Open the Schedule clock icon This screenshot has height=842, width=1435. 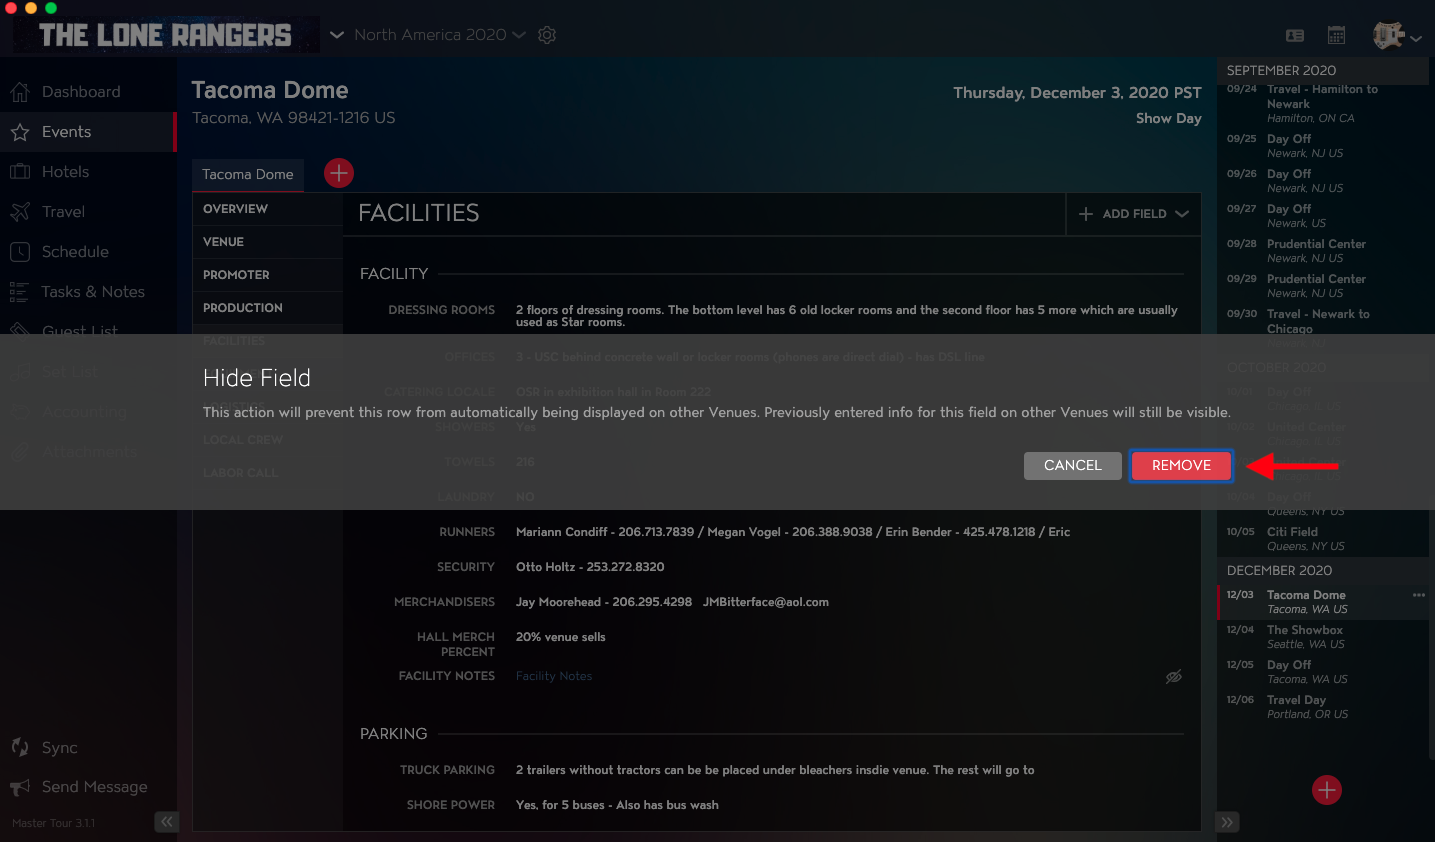pos(20,252)
